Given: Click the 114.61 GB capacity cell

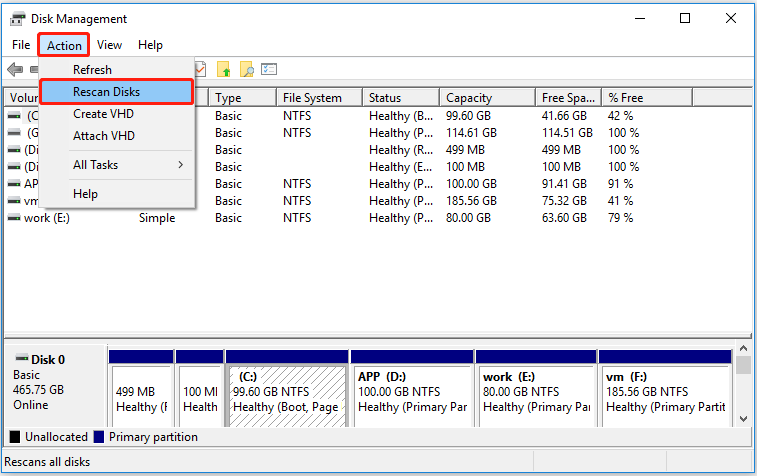Looking at the screenshot, I should point(471,133).
